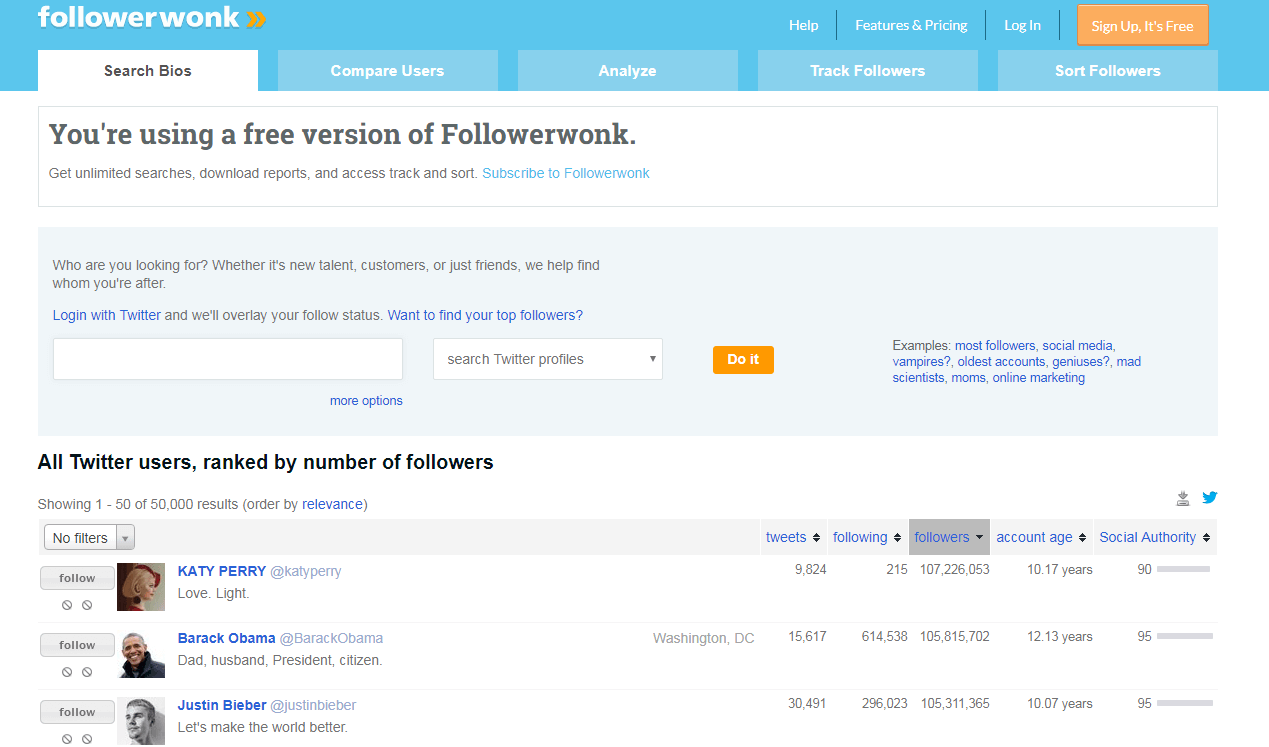Sort by following column

pyautogui.click(x=867, y=537)
